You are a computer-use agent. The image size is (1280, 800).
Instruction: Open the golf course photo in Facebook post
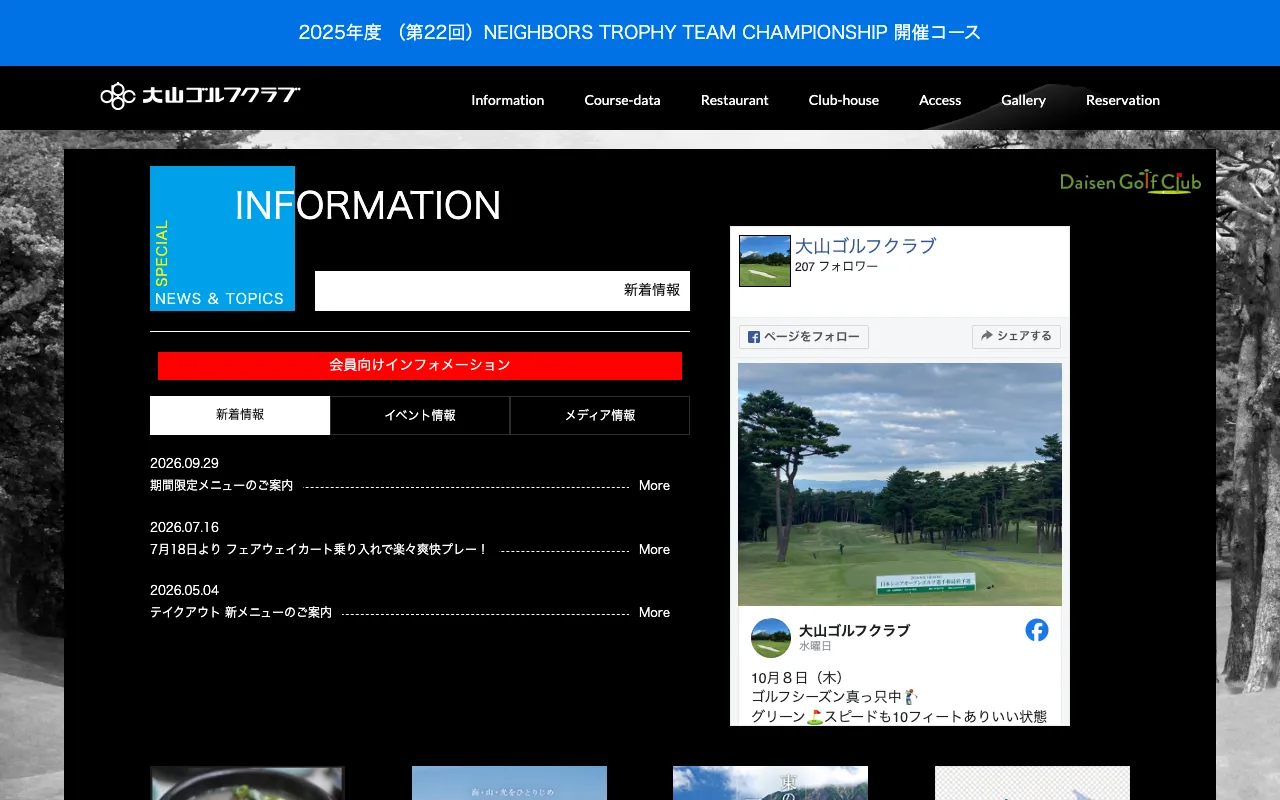900,484
